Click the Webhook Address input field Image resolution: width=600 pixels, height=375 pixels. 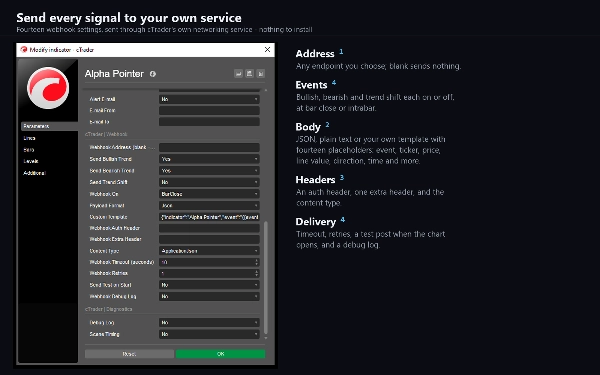[209, 147]
